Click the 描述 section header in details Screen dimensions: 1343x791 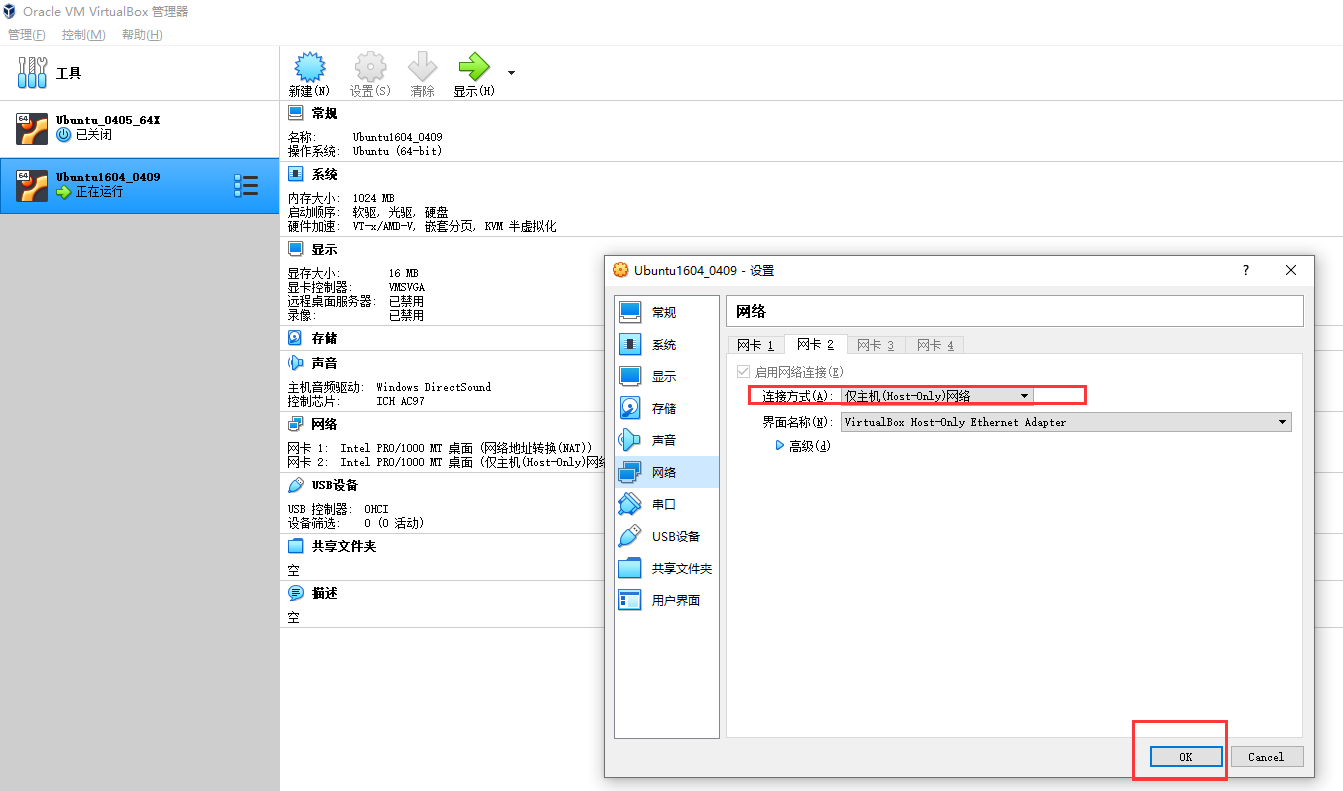(x=324, y=594)
